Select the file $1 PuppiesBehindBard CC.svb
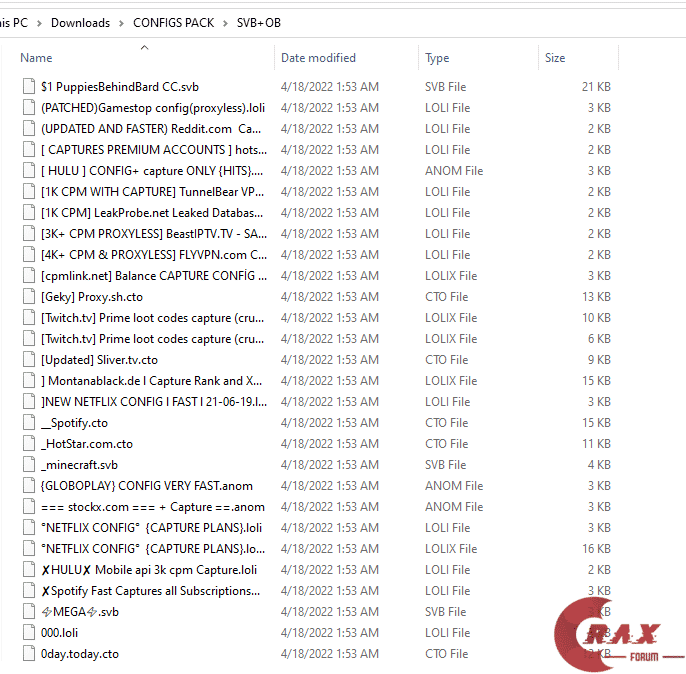The image size is (686, 674). point(120,87)
